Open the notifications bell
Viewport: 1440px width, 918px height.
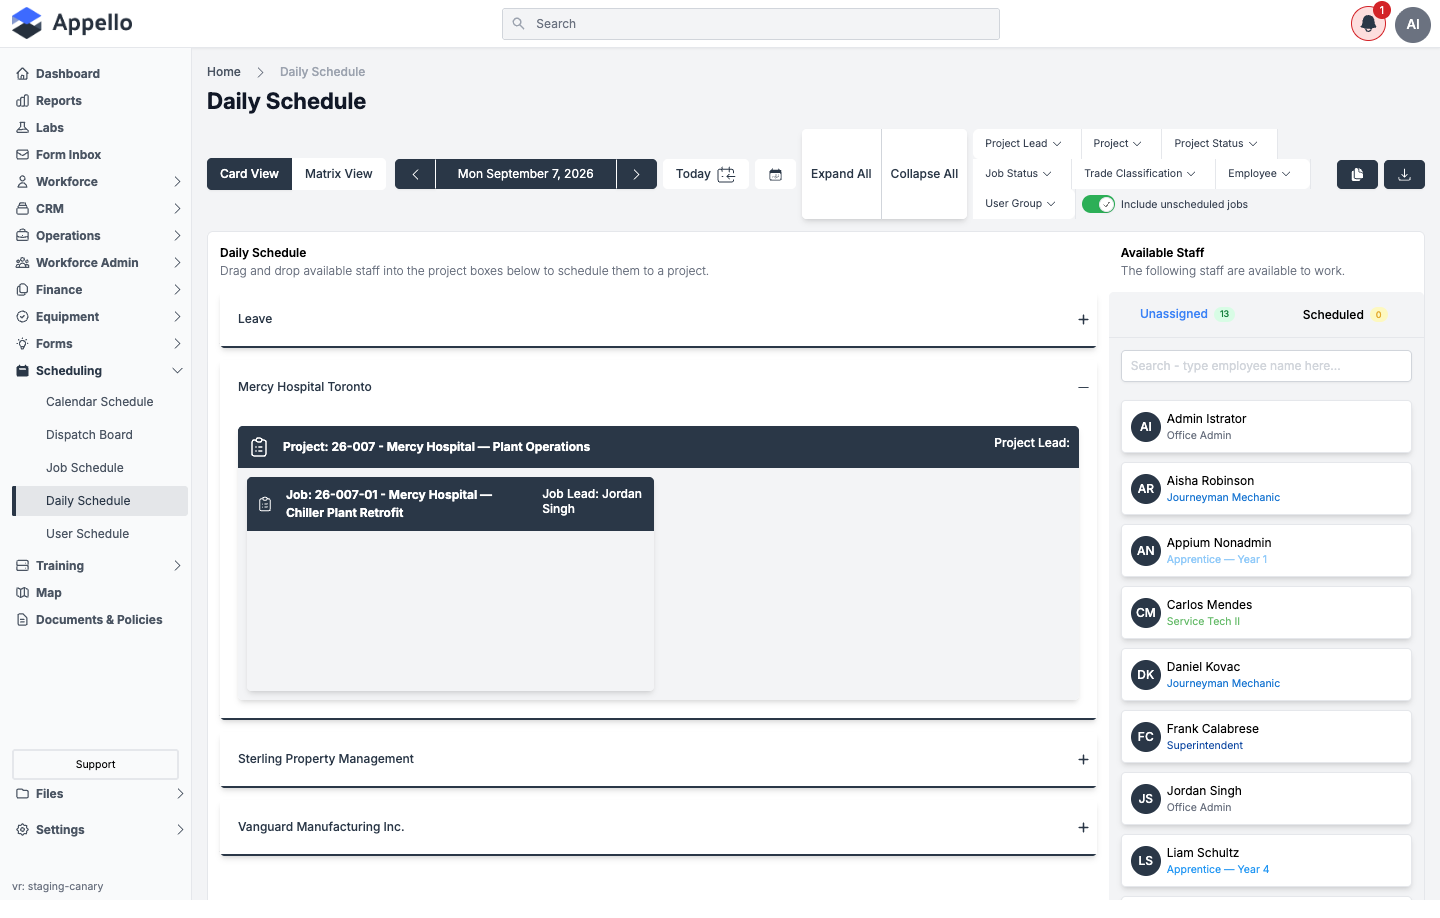(x=1368, y=24)
